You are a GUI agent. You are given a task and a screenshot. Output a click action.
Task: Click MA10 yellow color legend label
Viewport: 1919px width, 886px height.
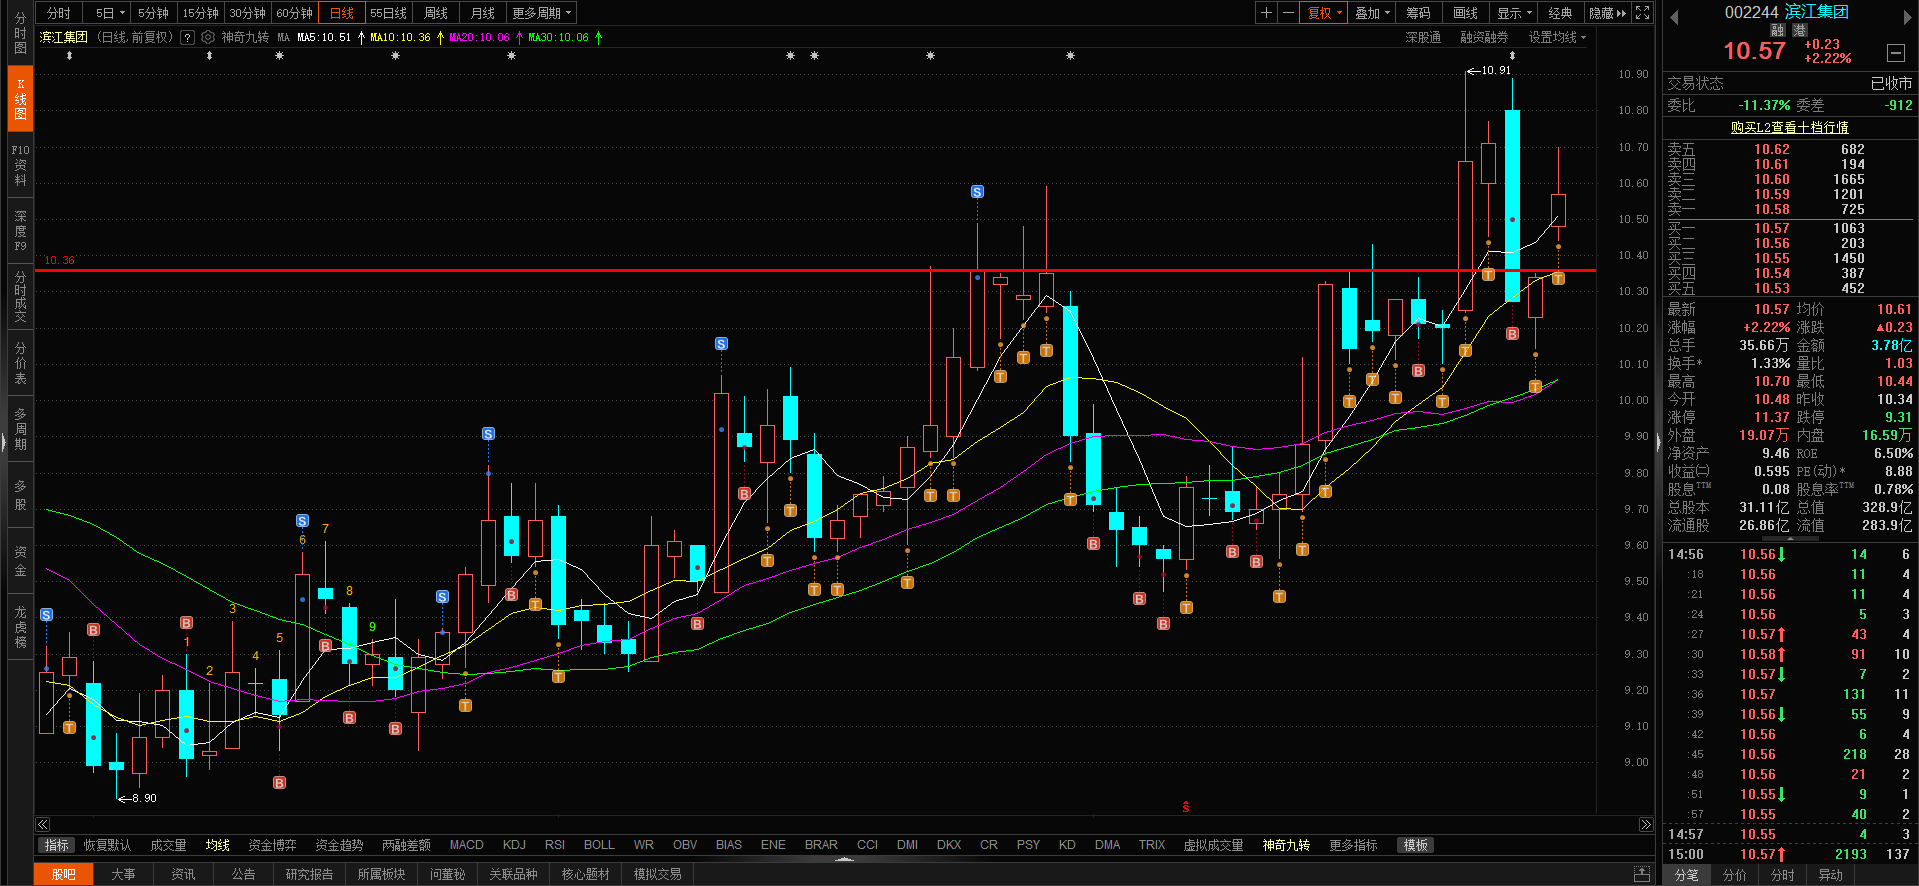click(x=400, y=37)
